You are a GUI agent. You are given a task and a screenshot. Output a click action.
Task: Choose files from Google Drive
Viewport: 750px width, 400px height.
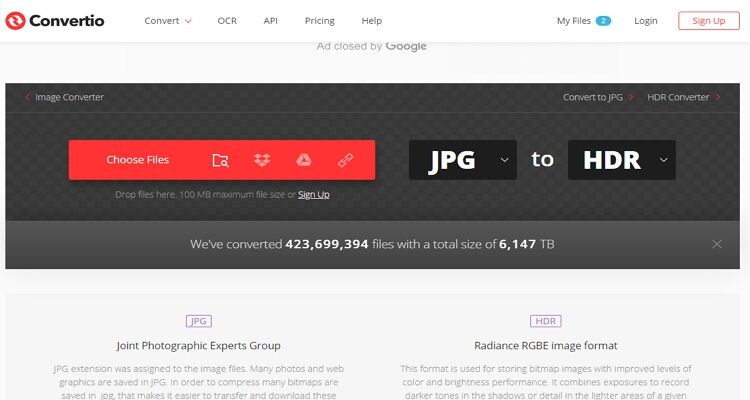click(x=303, y=160)
